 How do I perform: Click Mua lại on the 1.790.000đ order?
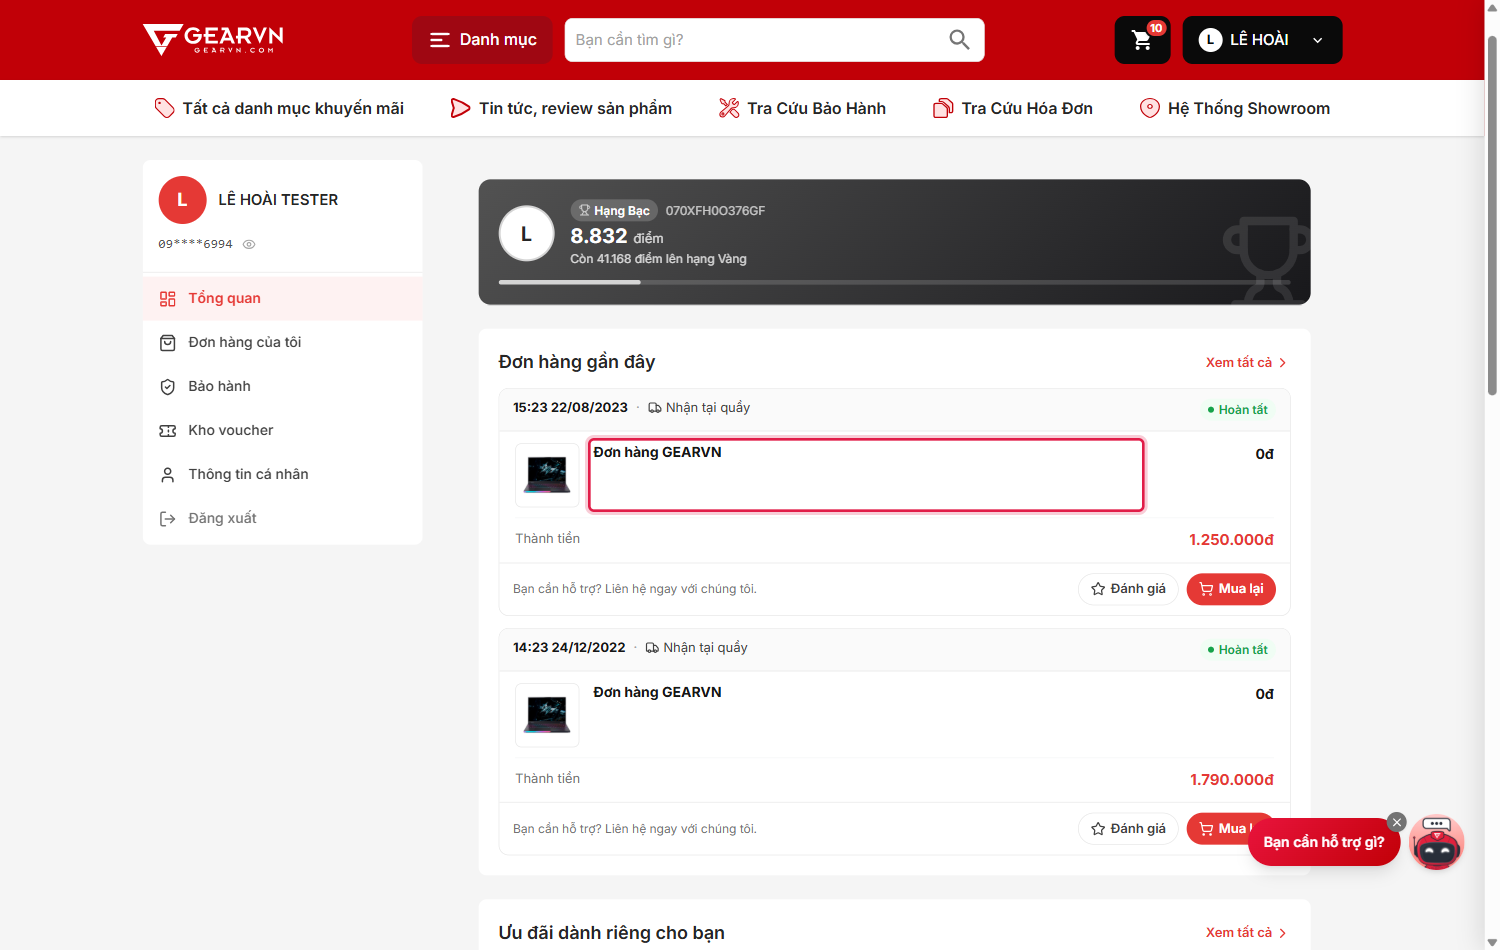click(x=1221, y=828)
